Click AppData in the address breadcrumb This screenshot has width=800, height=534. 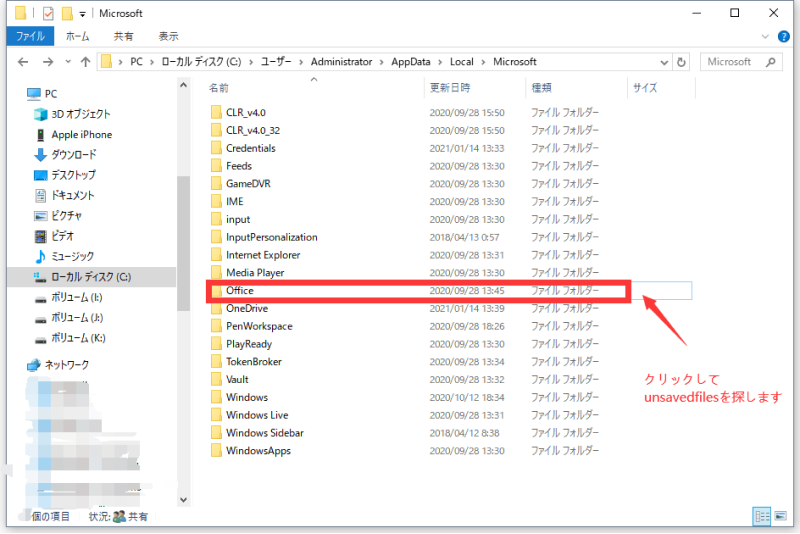tap(411, 62)
